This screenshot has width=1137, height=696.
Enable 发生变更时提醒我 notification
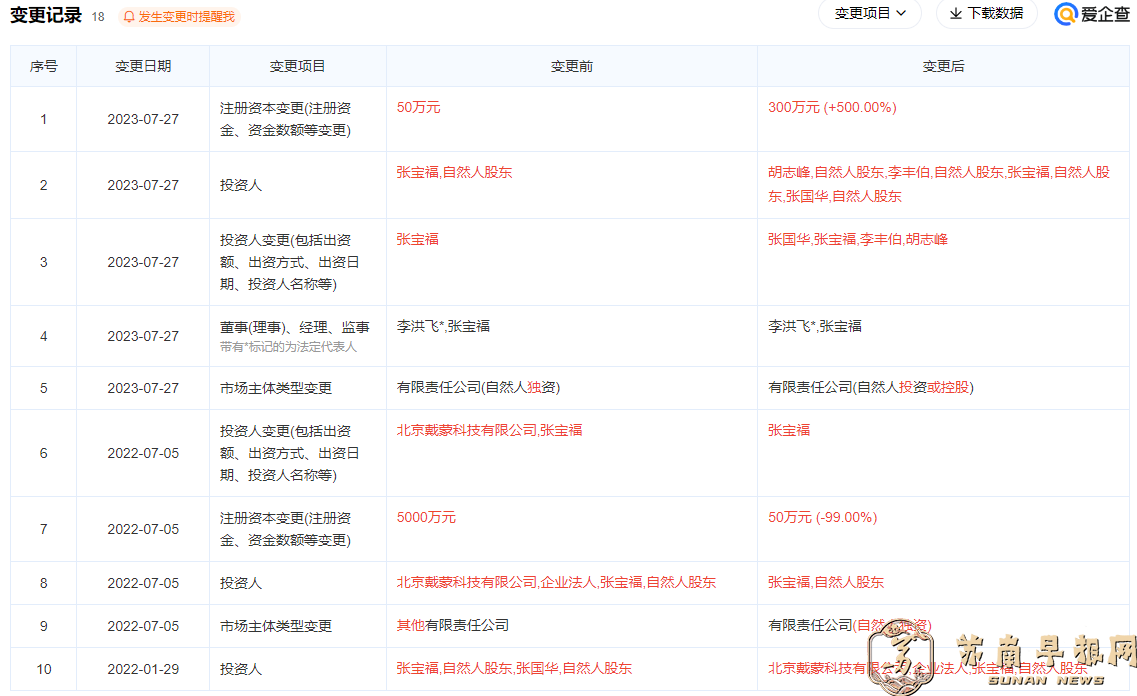coord(187,17)
